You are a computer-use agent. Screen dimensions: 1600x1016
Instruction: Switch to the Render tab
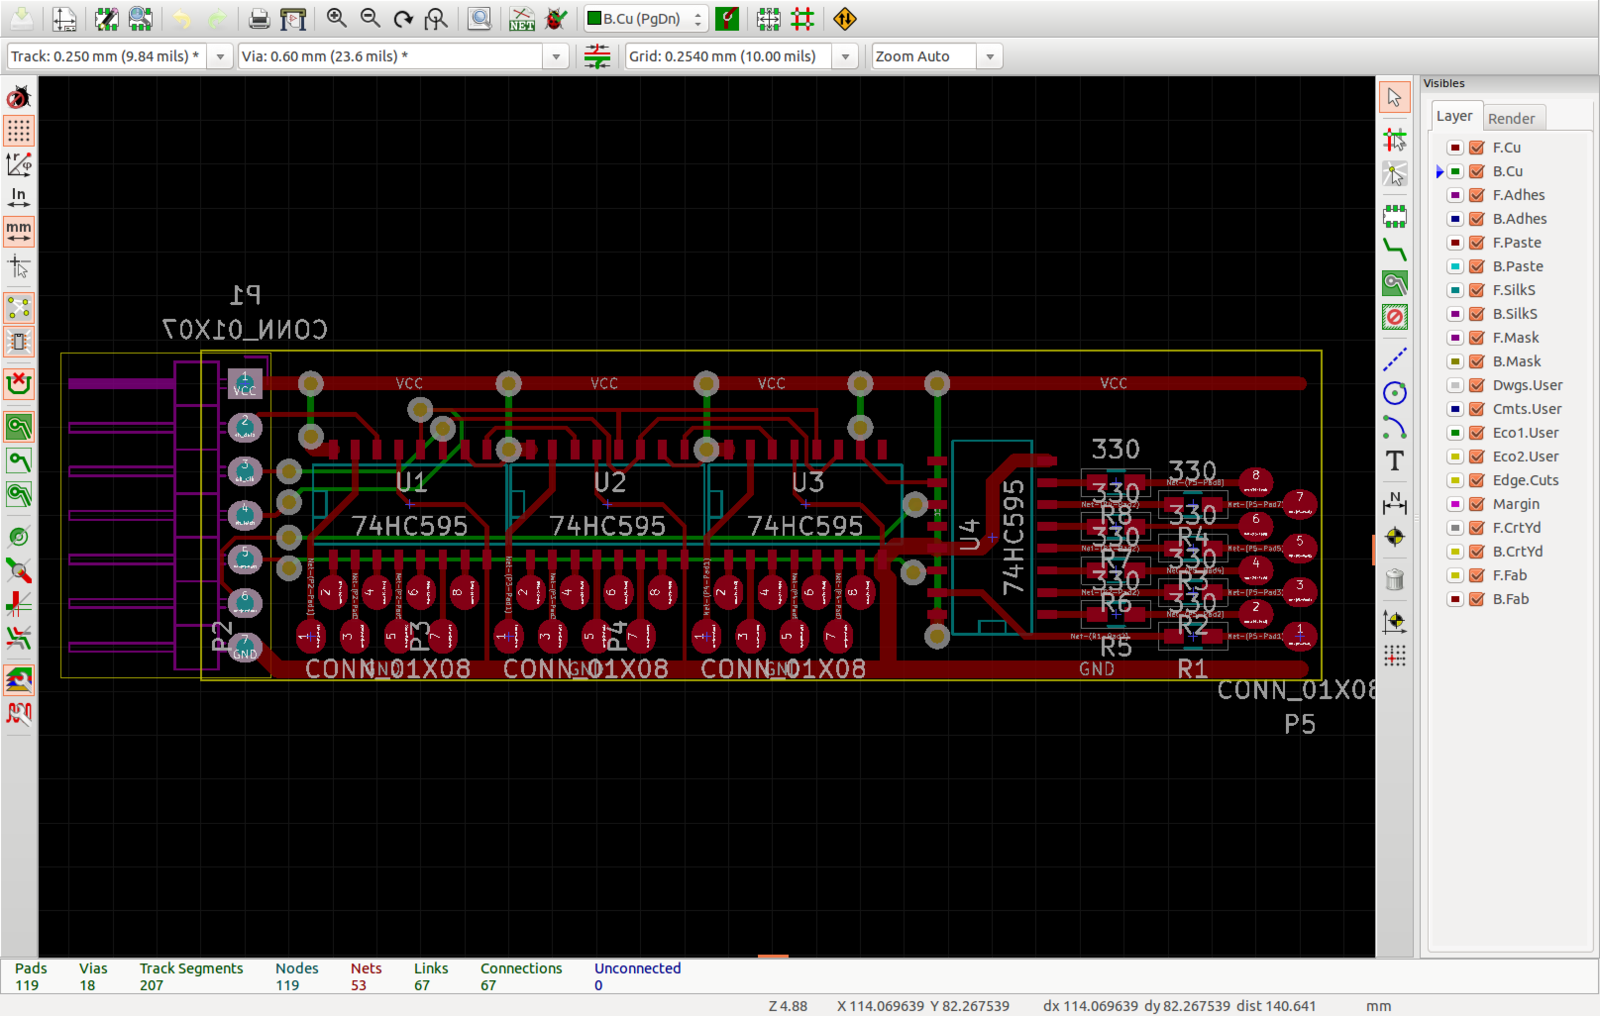[x=1510, y=118]
